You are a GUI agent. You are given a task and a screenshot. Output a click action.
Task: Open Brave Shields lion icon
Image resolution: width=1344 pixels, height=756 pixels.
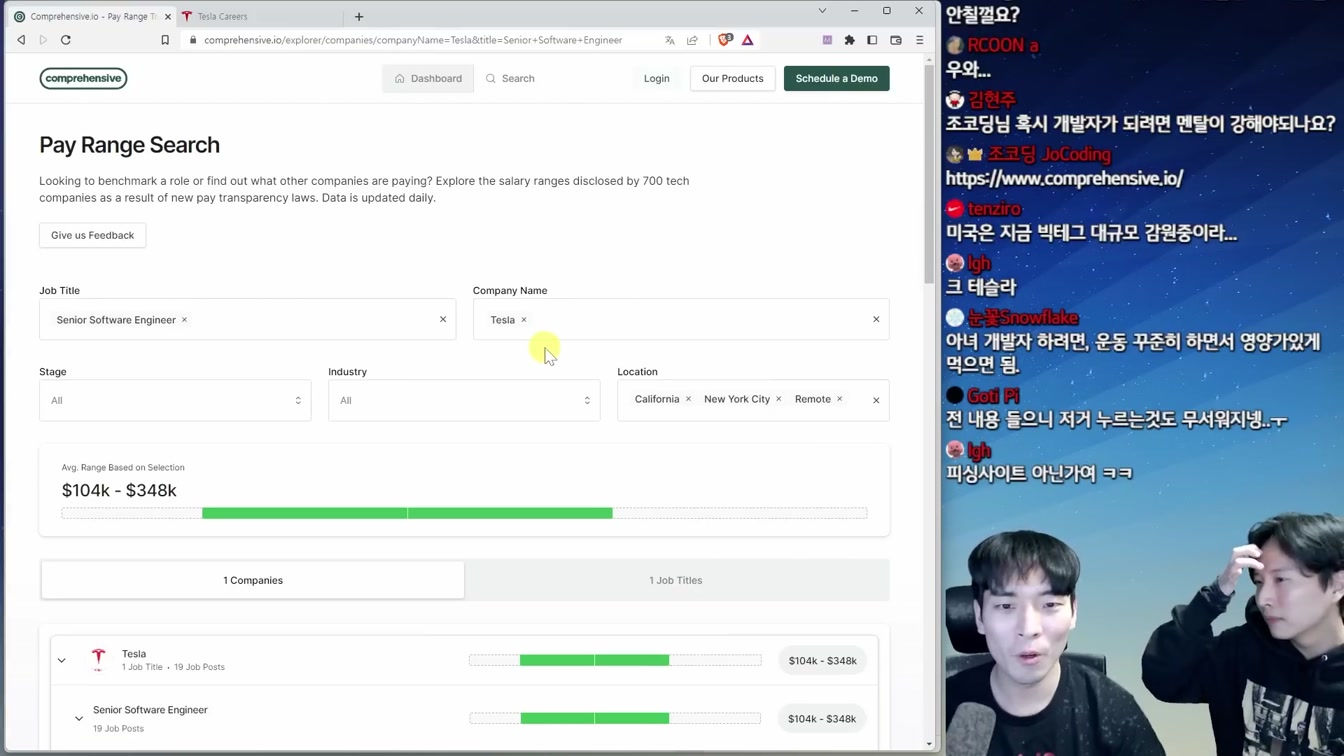click(725, 40)
